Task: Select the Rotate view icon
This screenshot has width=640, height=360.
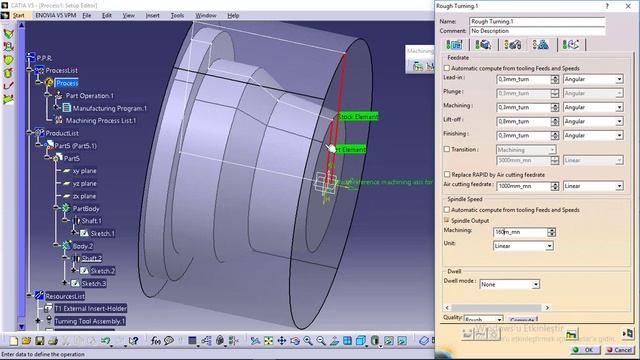Action: [295, 340]
